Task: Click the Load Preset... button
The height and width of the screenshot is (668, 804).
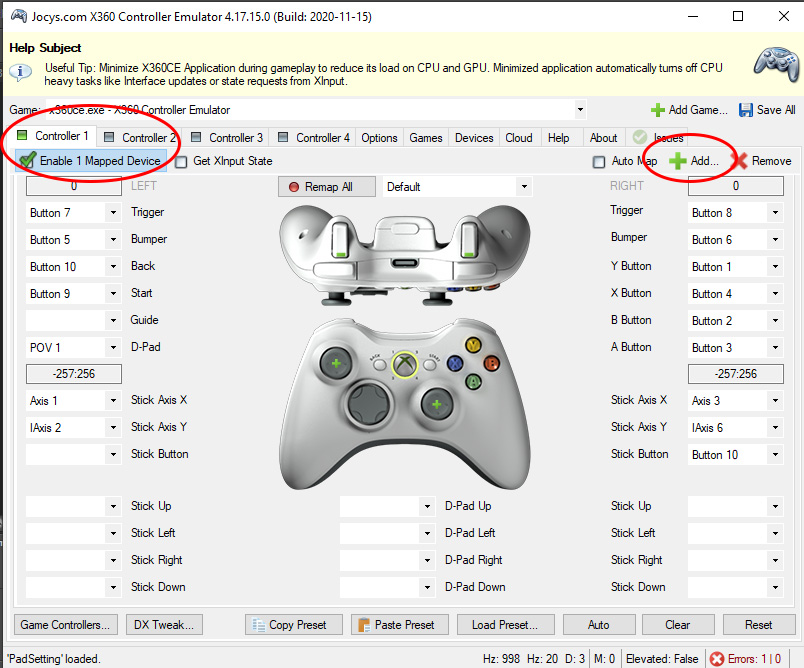Action: tap(506, 625)
